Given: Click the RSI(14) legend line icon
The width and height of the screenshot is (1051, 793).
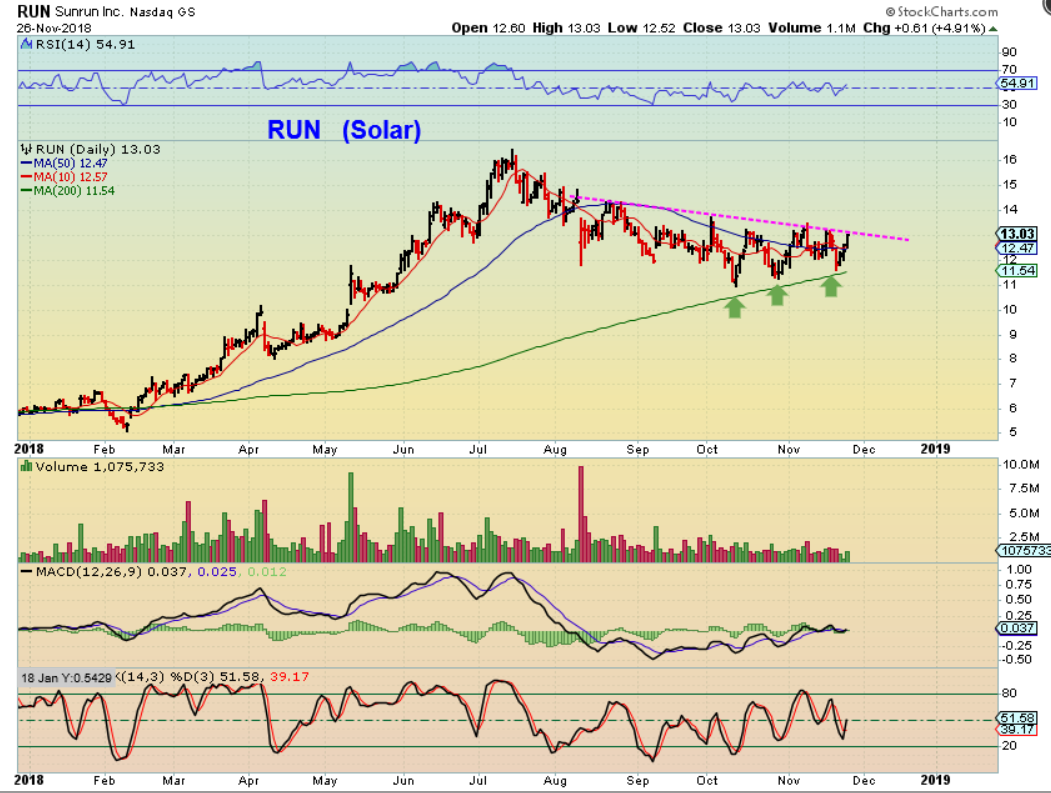Looking at the screenshot, I should click(26, 44).
